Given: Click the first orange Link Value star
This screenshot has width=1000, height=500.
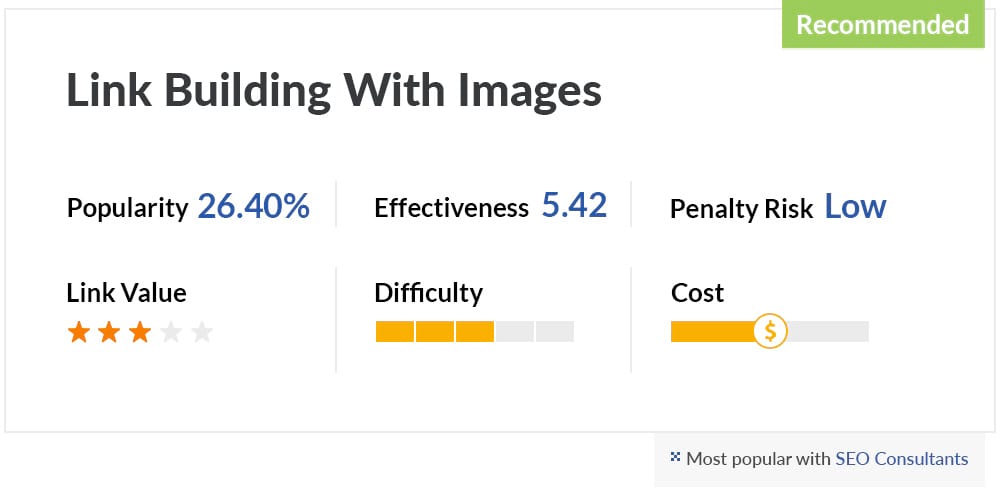Looking at the screenshot, I should coord(78,332).
